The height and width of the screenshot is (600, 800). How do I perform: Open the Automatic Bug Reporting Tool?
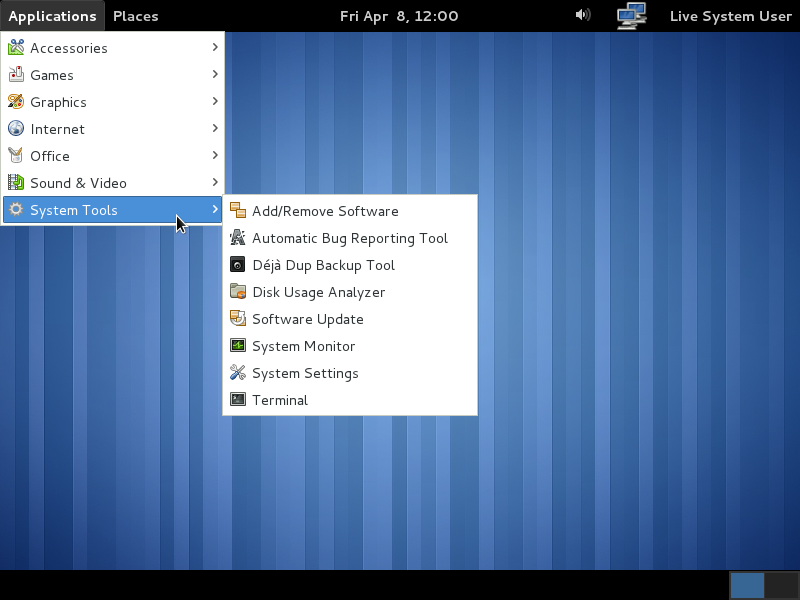pos(350,238)
